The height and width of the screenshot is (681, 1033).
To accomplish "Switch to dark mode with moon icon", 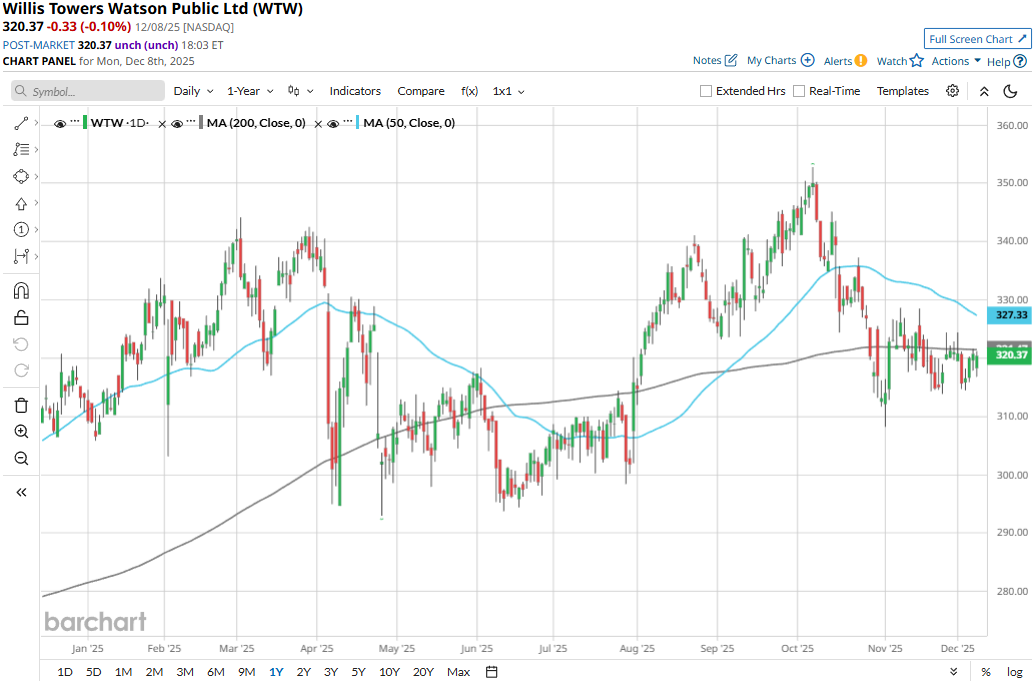I will (1010, 91).
